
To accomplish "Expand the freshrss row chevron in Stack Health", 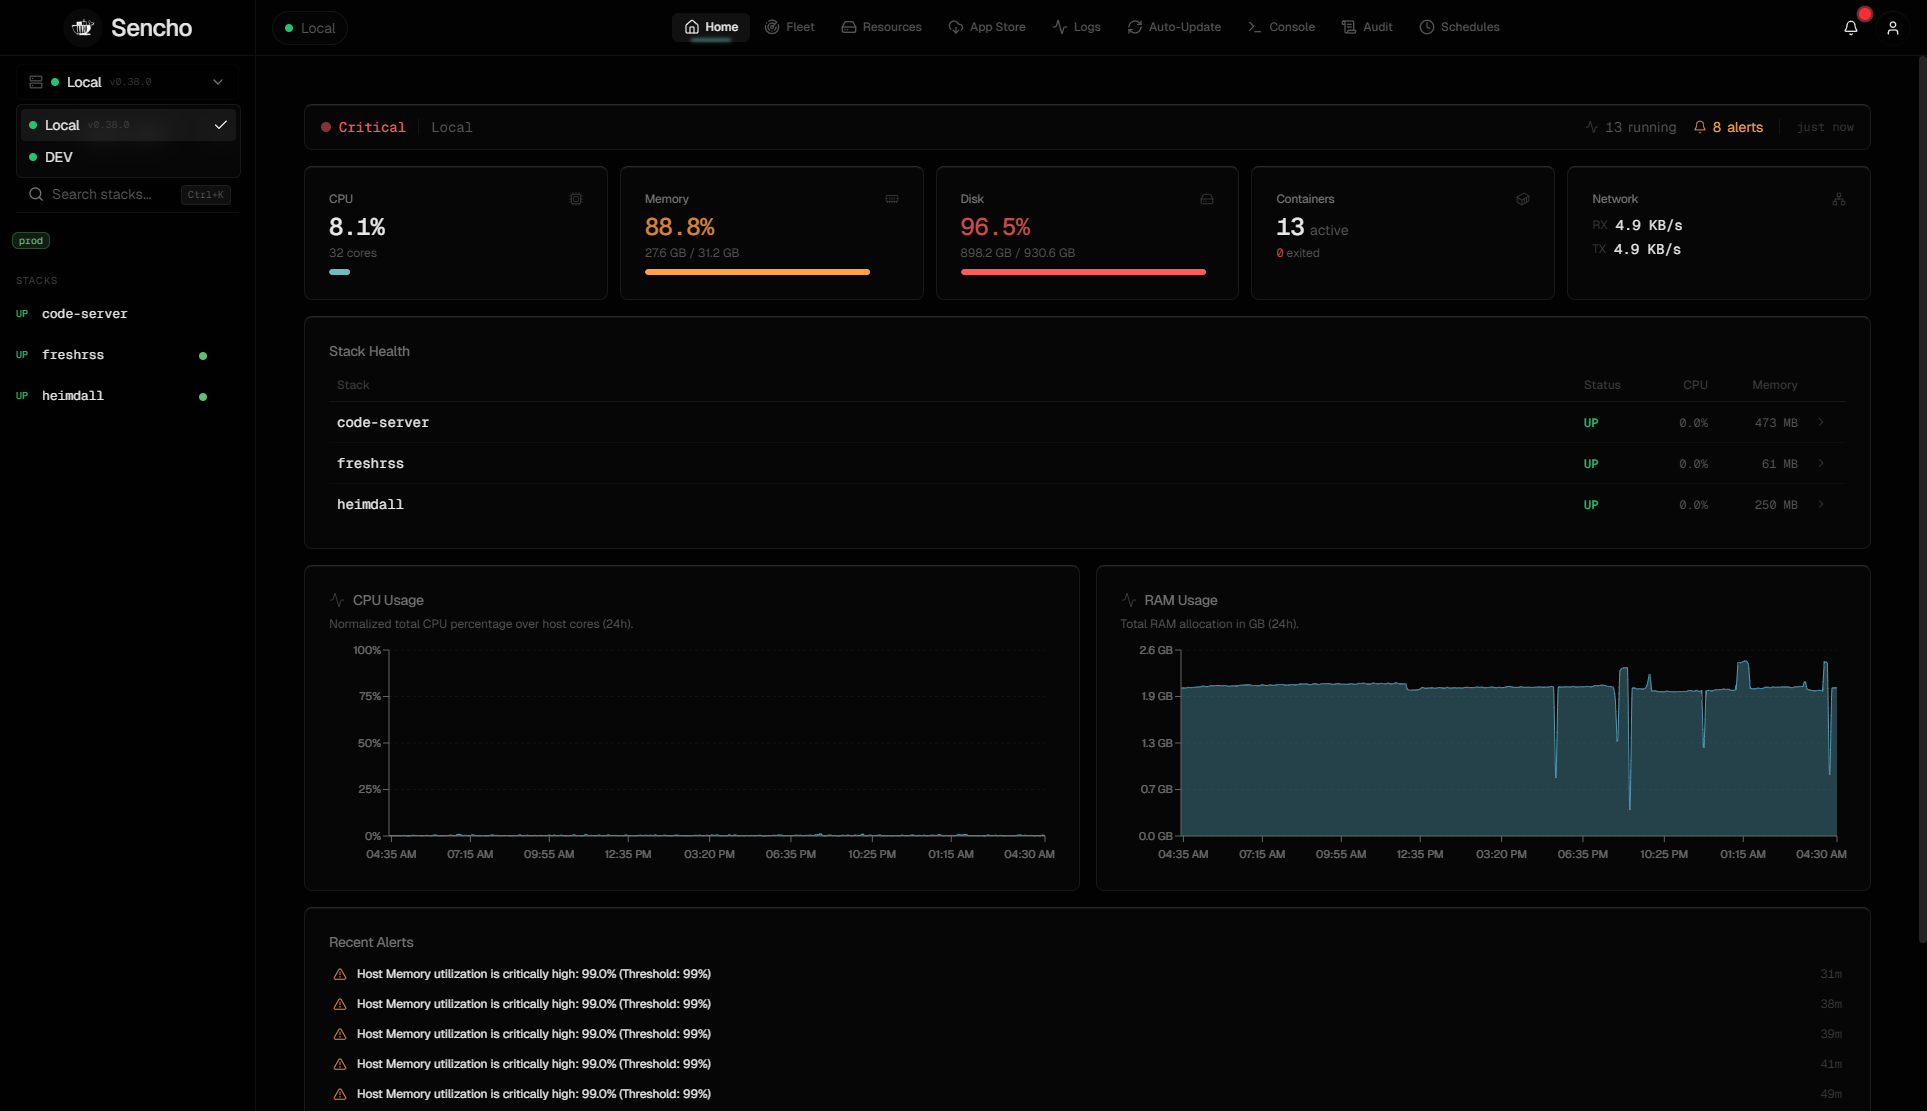I will pyautogui.click(x=1821, y=464).
